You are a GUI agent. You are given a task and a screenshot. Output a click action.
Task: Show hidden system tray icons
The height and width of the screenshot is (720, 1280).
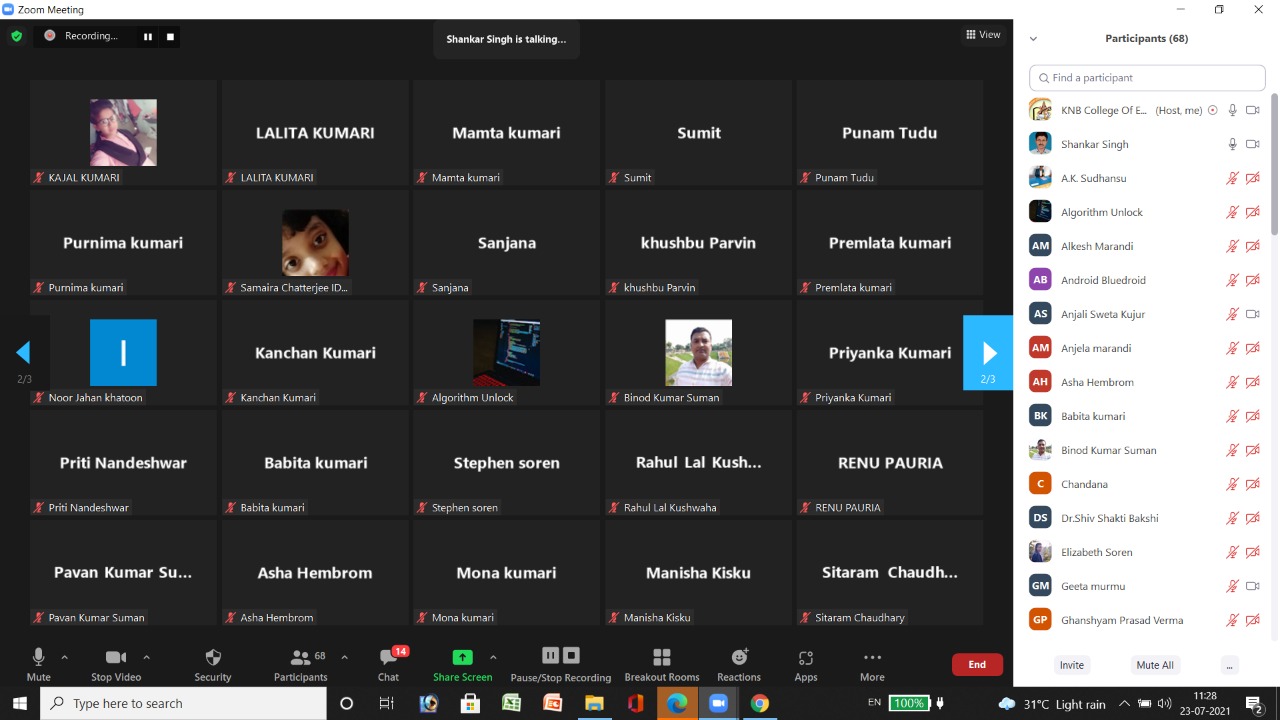click(1124, 703)
